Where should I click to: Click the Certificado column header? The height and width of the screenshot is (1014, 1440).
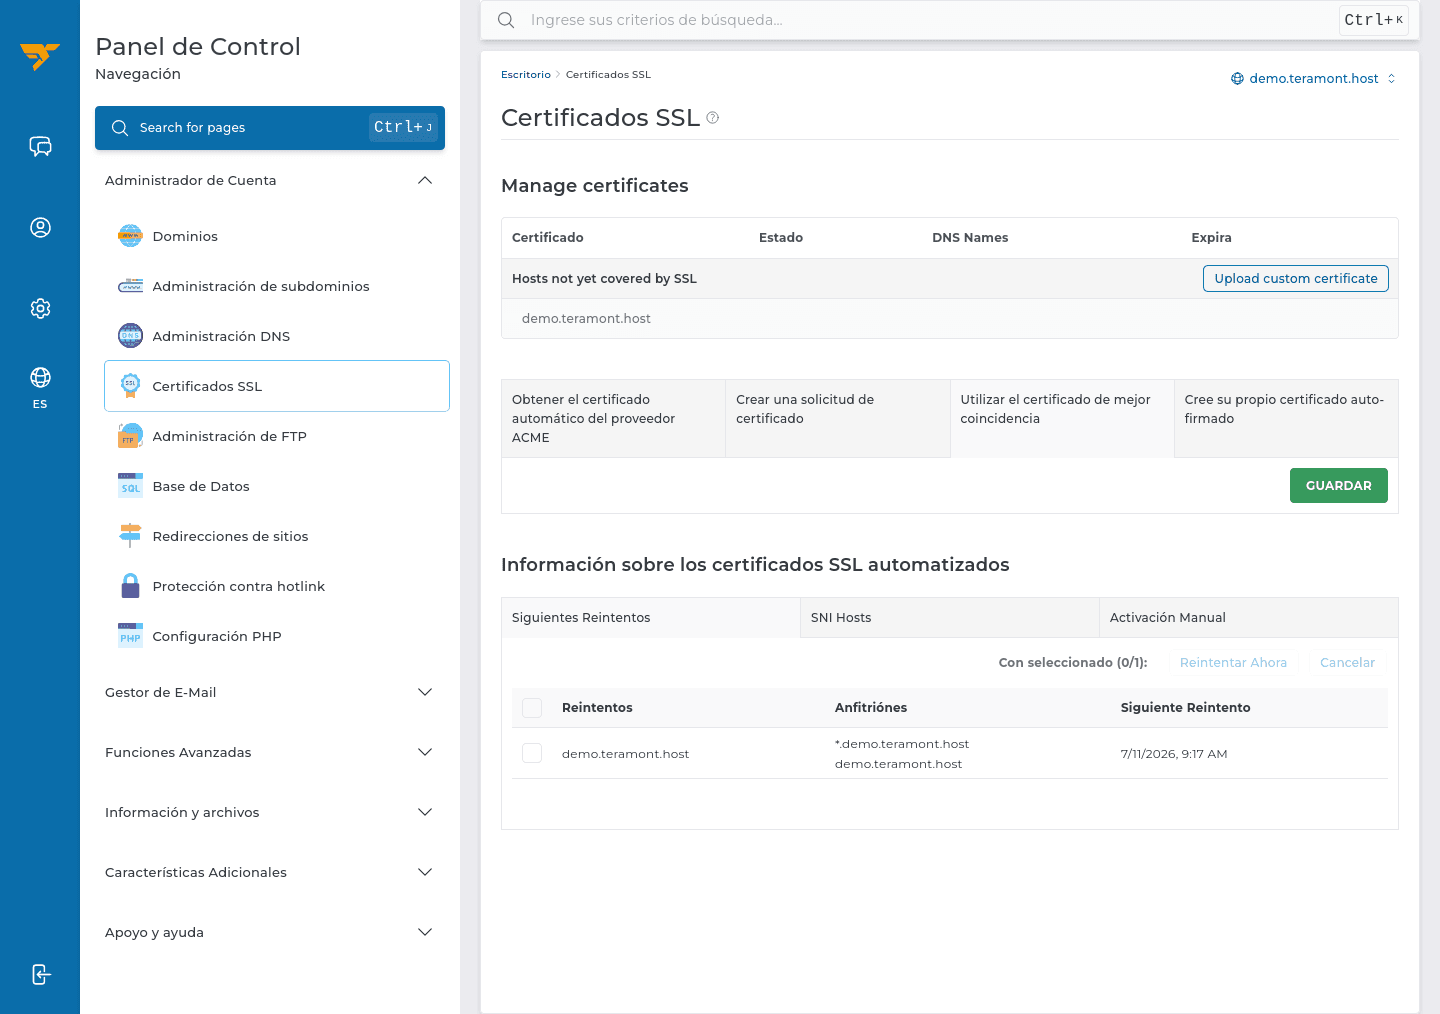pyautogui.click(x=547, y=238)
